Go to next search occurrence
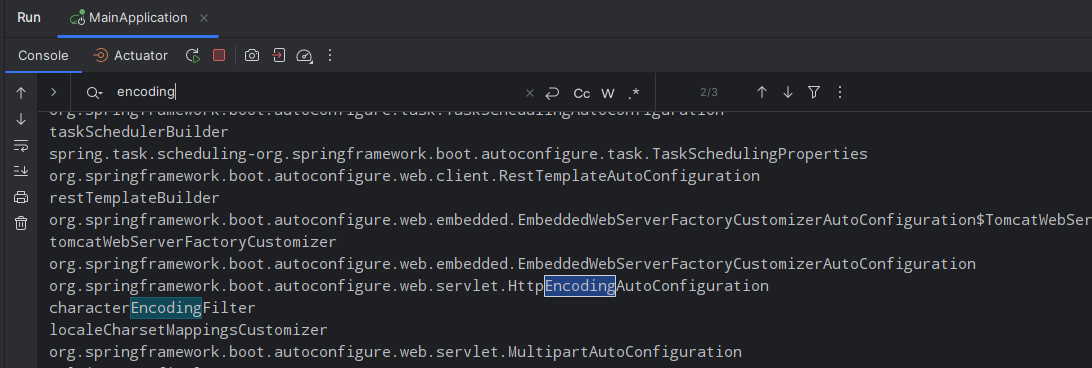Image resolution: width=1092 pixels, height=368 pixels. pyautogui.click(x=788, y=92)
